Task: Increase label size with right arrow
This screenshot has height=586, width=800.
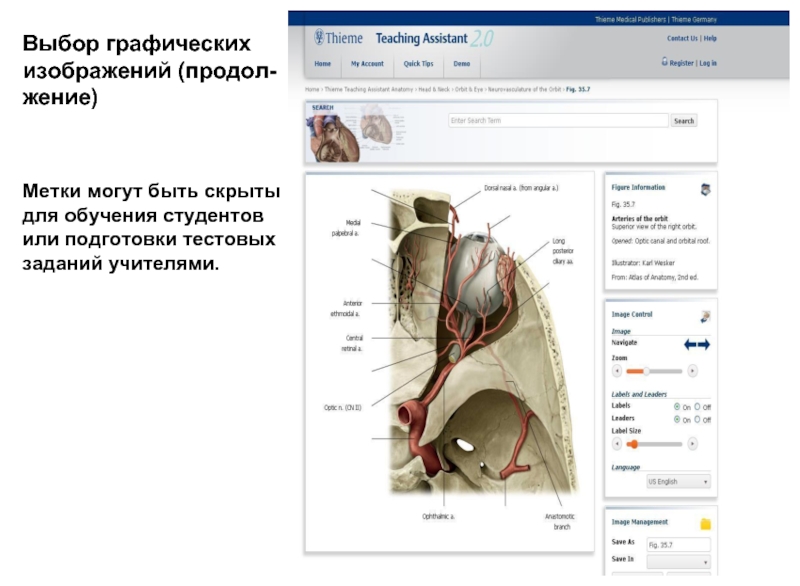Action: [692, 444]
